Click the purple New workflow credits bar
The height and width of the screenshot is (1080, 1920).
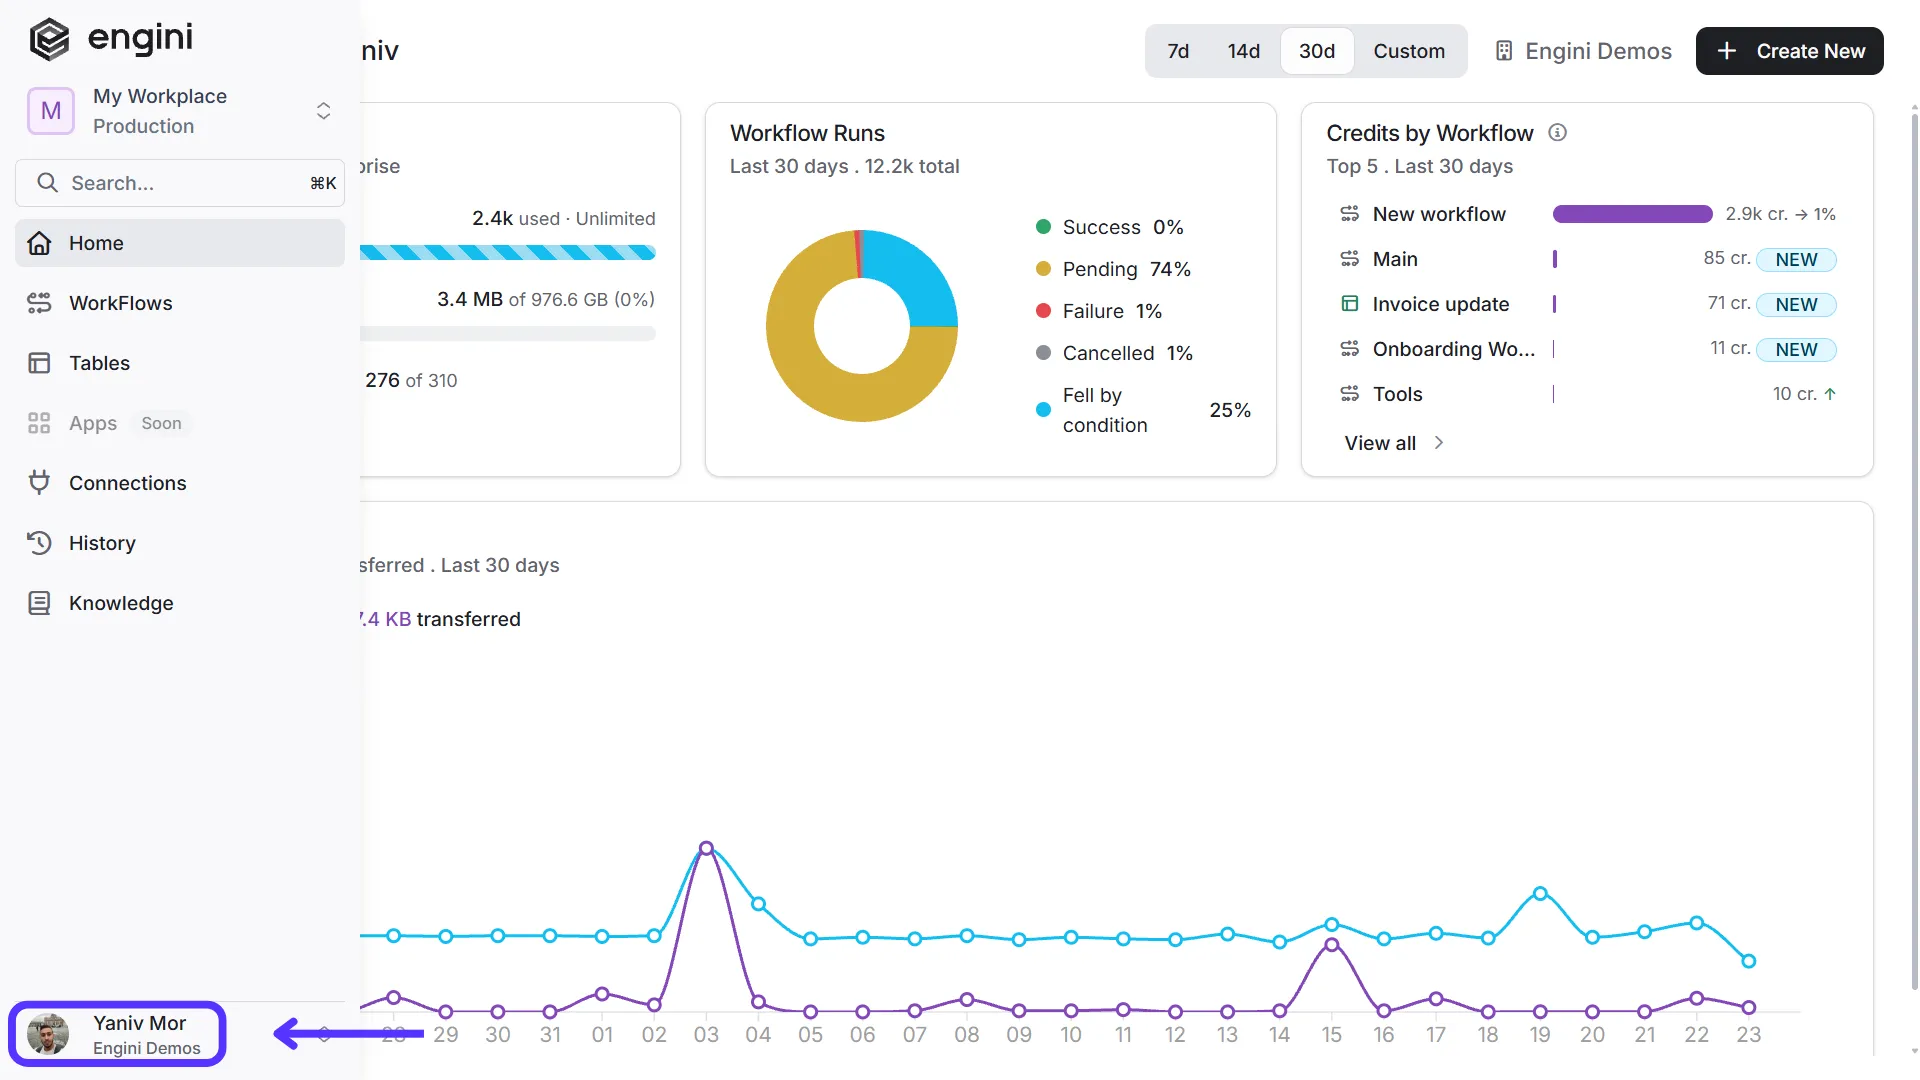tap(1632, 214)
